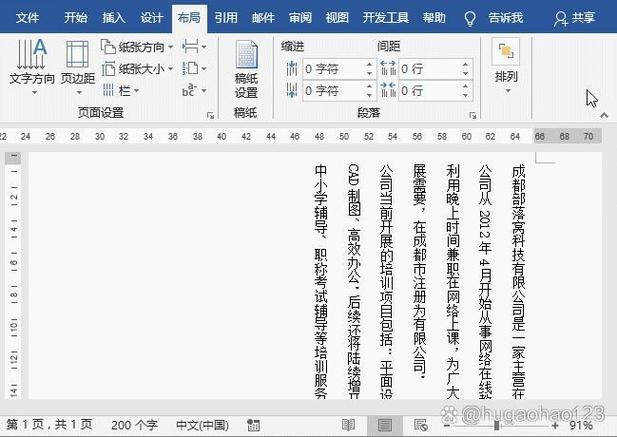Click the 告诉我 lightbulb icon

[x=470, y=18]
